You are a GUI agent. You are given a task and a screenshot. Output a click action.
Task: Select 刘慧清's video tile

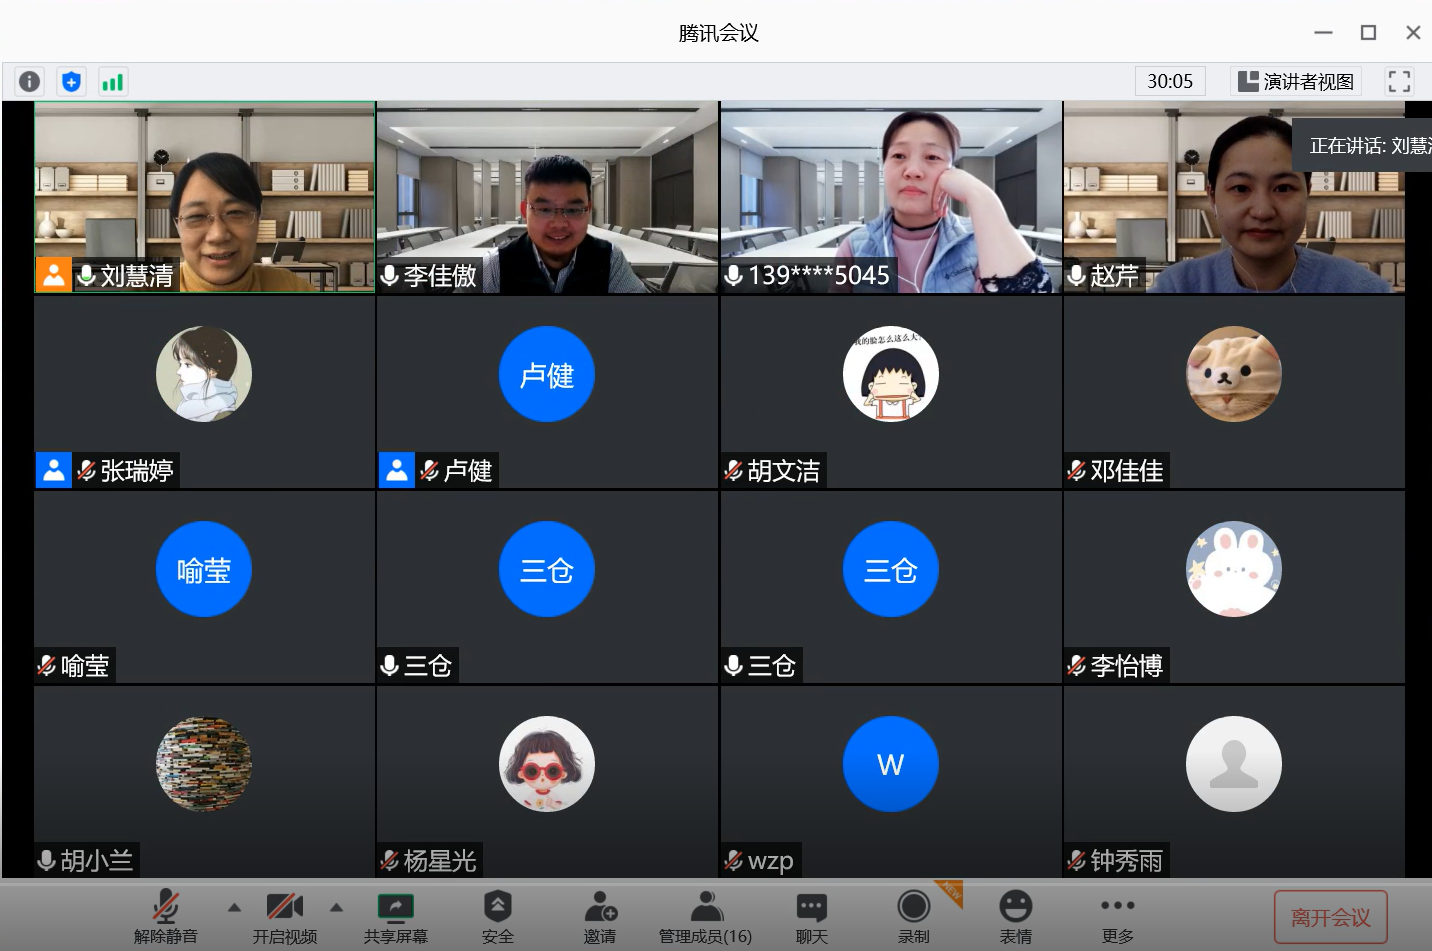205,197
